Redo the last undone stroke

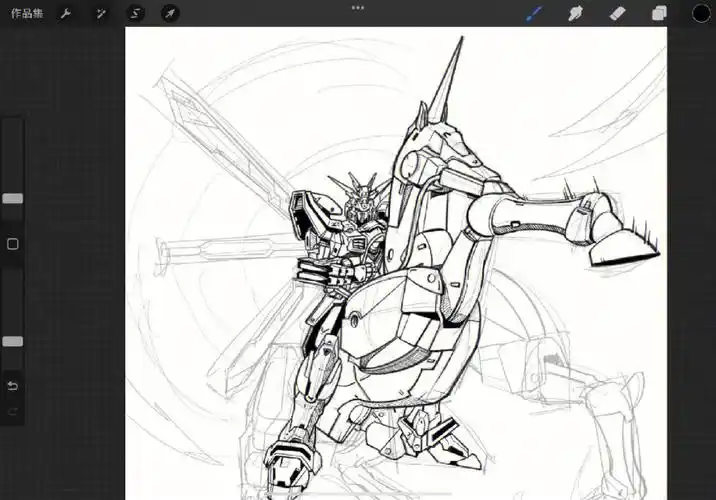click(x=13, y=411)
